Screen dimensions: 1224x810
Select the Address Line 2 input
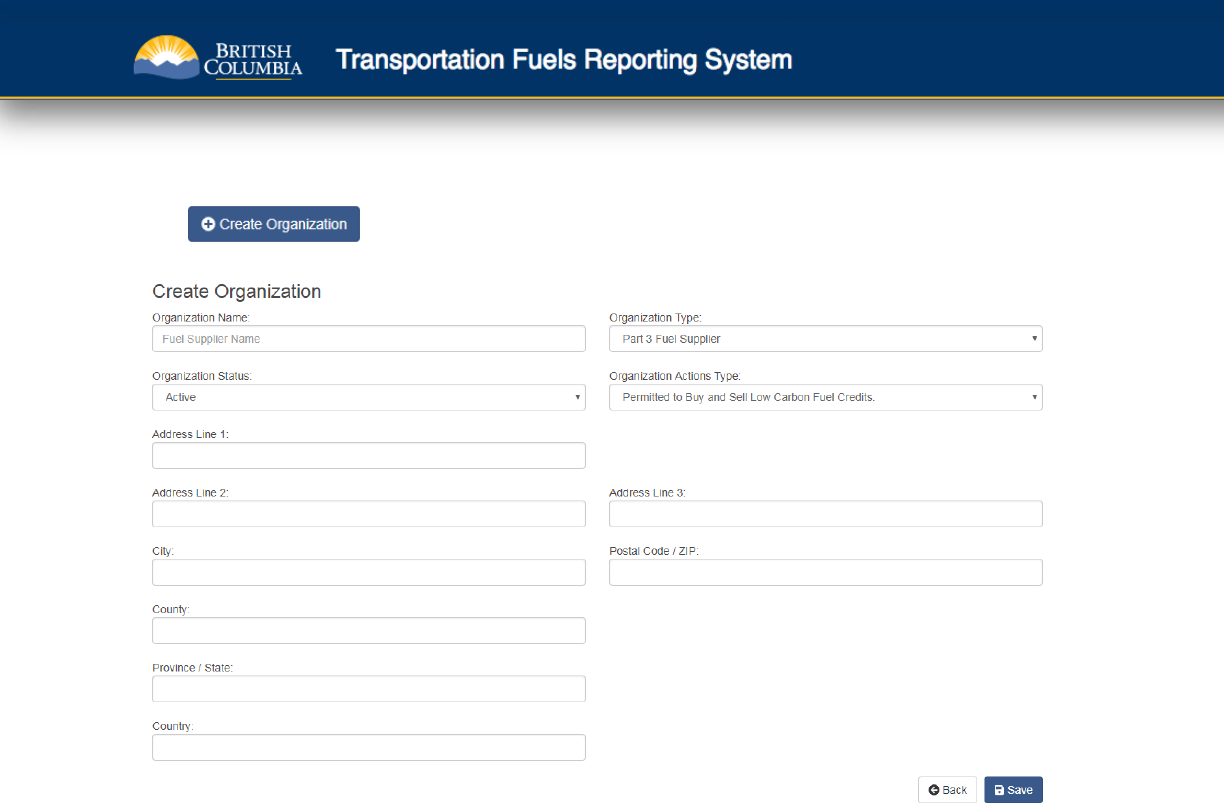coord(369,514)
